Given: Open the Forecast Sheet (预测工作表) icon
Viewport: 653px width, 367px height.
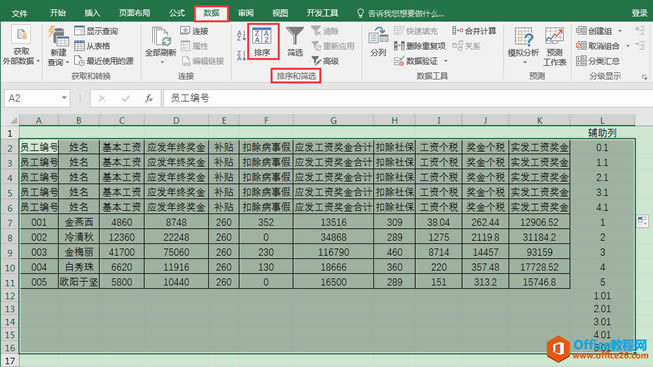Looking at the screenshot, I should (x=555, y=46).
